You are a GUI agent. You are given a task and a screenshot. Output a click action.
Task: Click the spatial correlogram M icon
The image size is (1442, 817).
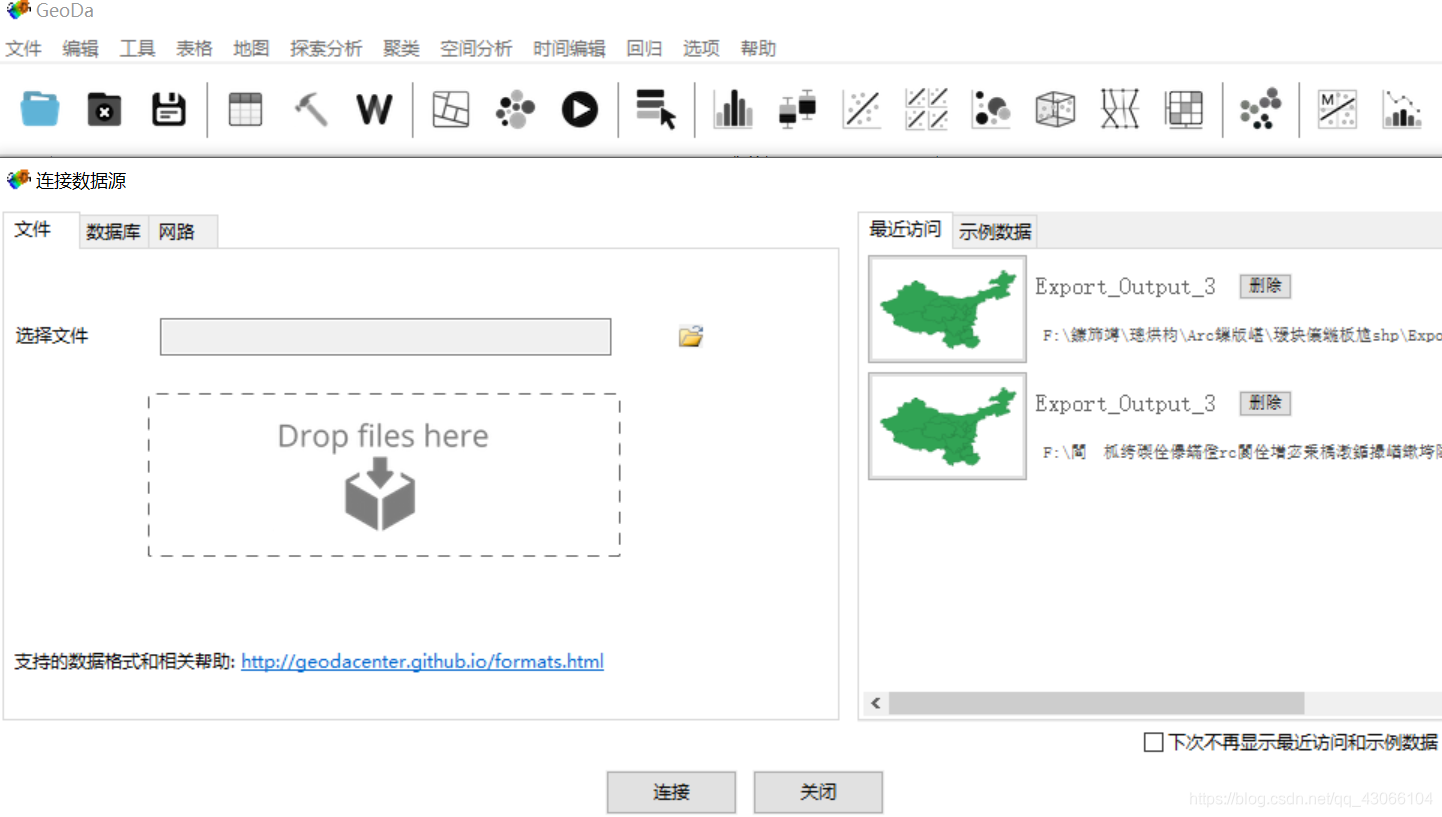pyautogui.click(x=1337, y=109)
